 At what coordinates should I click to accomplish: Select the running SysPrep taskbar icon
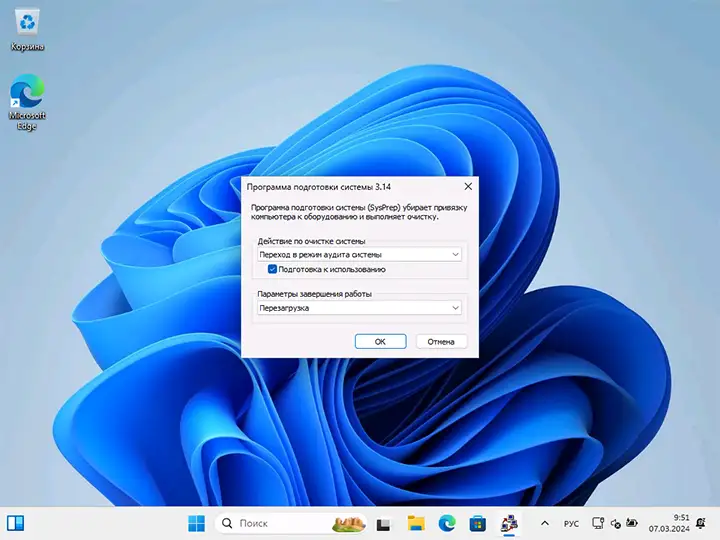[509, 523]
